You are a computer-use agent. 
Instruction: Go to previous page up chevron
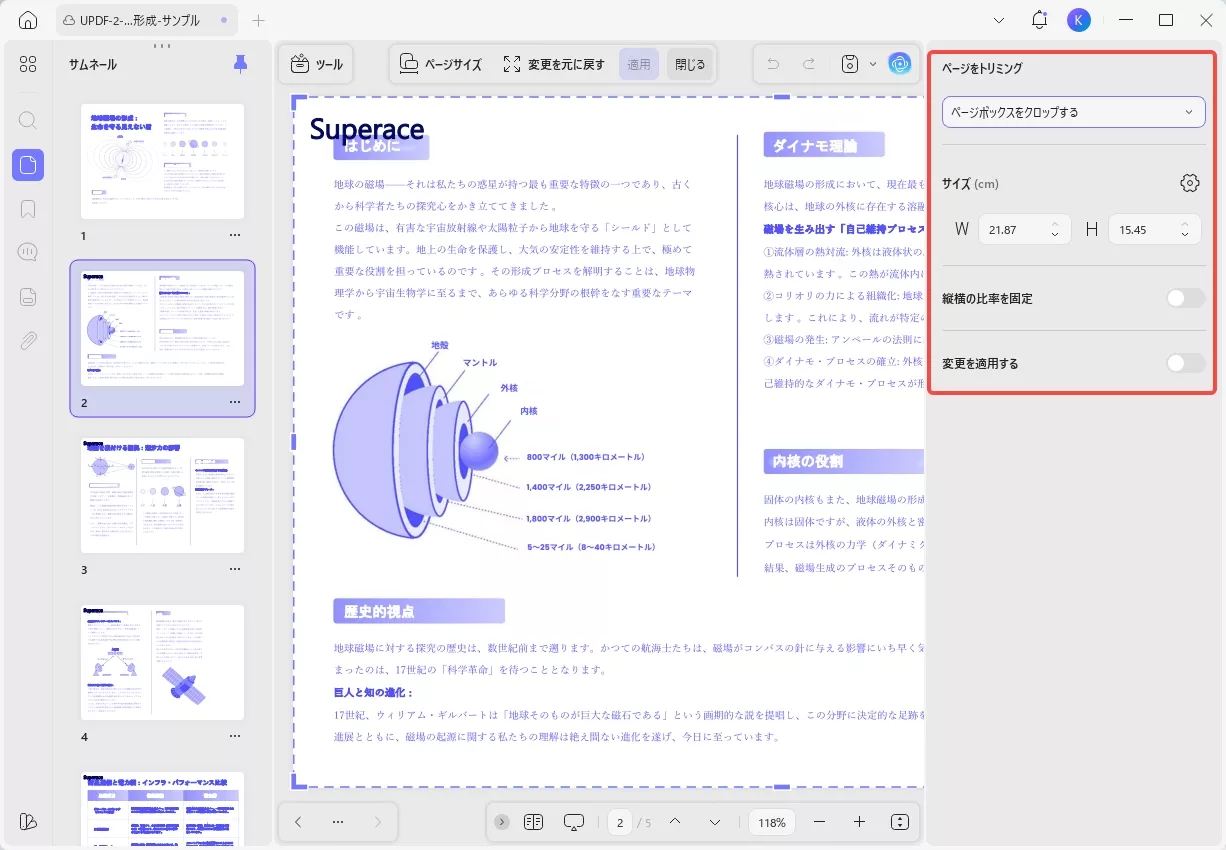675,822
